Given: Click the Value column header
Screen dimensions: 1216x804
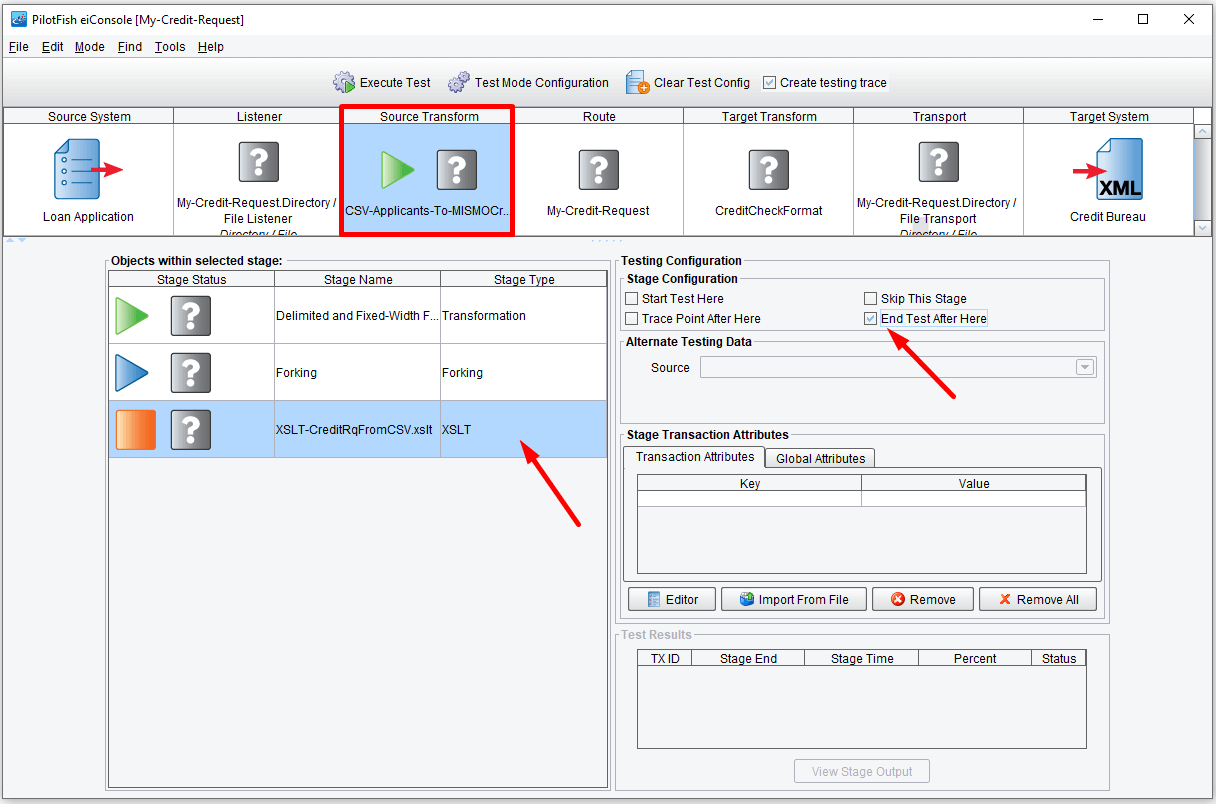Looking at the screenshot, I should point(974,484).
